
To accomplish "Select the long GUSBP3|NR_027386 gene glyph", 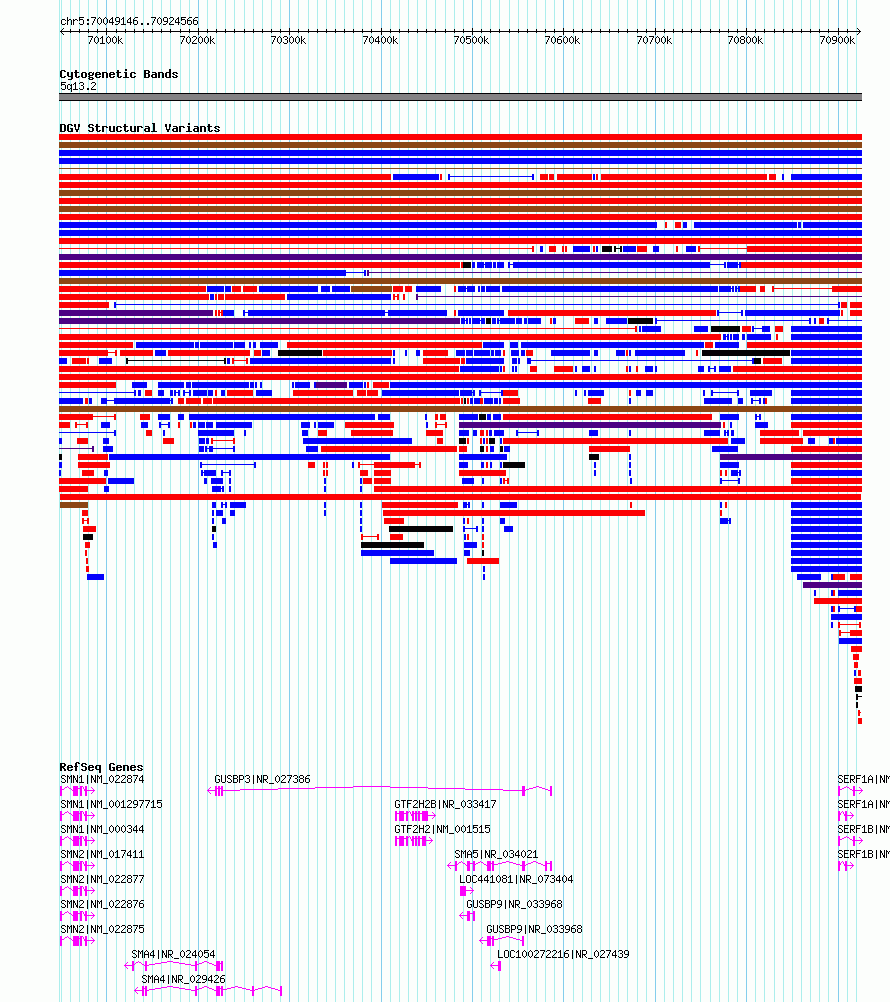I will tap(380, 791).
